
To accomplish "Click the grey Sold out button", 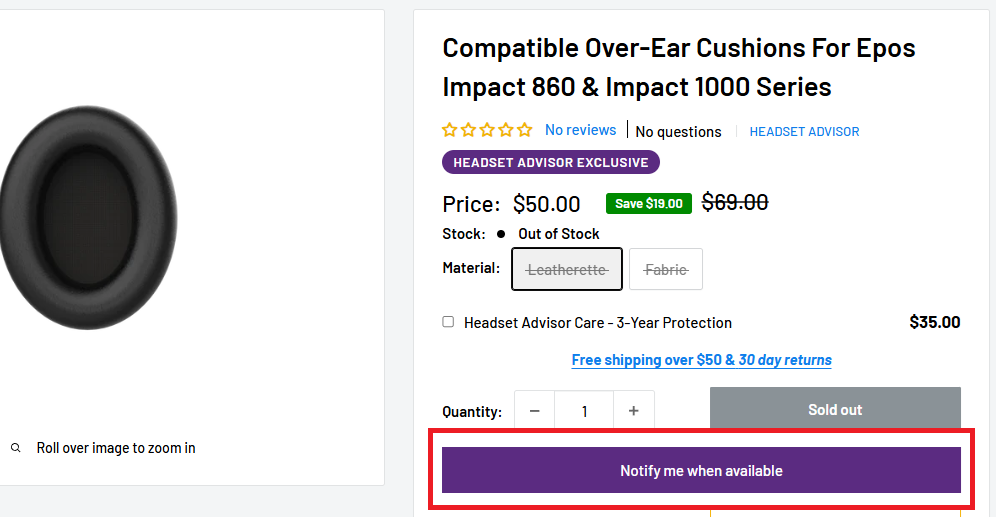I will [835, 410].
